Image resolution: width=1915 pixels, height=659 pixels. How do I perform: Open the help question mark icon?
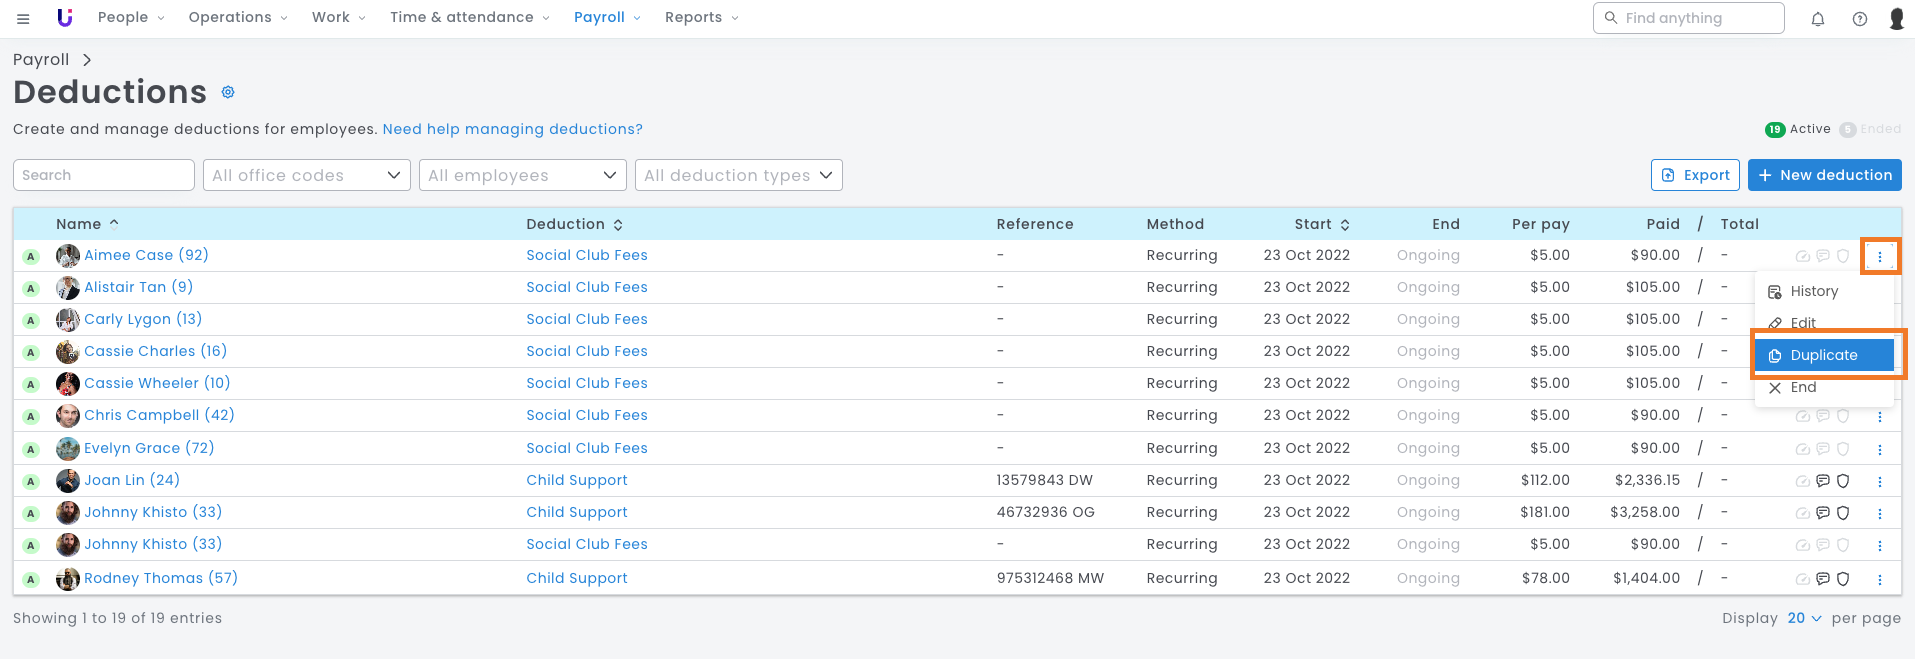coord(1859,18)
